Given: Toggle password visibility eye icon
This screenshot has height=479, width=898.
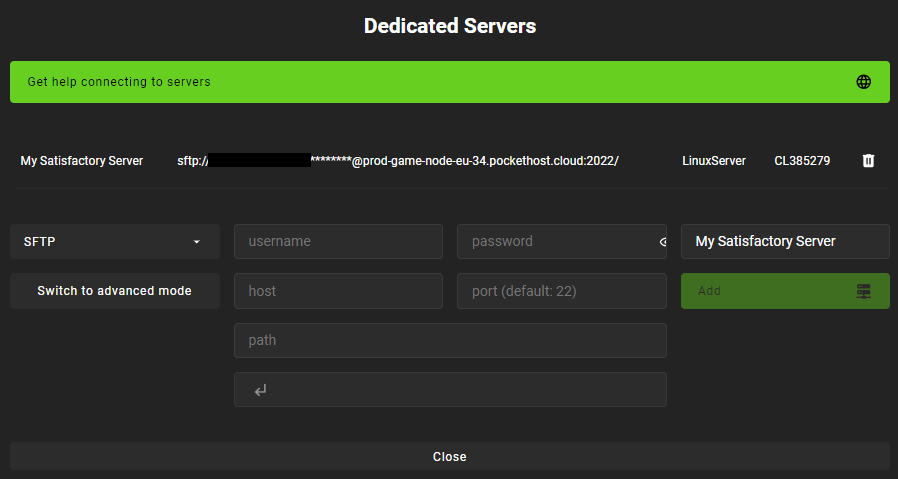Looking at the screenshot, I should (663, 242).
